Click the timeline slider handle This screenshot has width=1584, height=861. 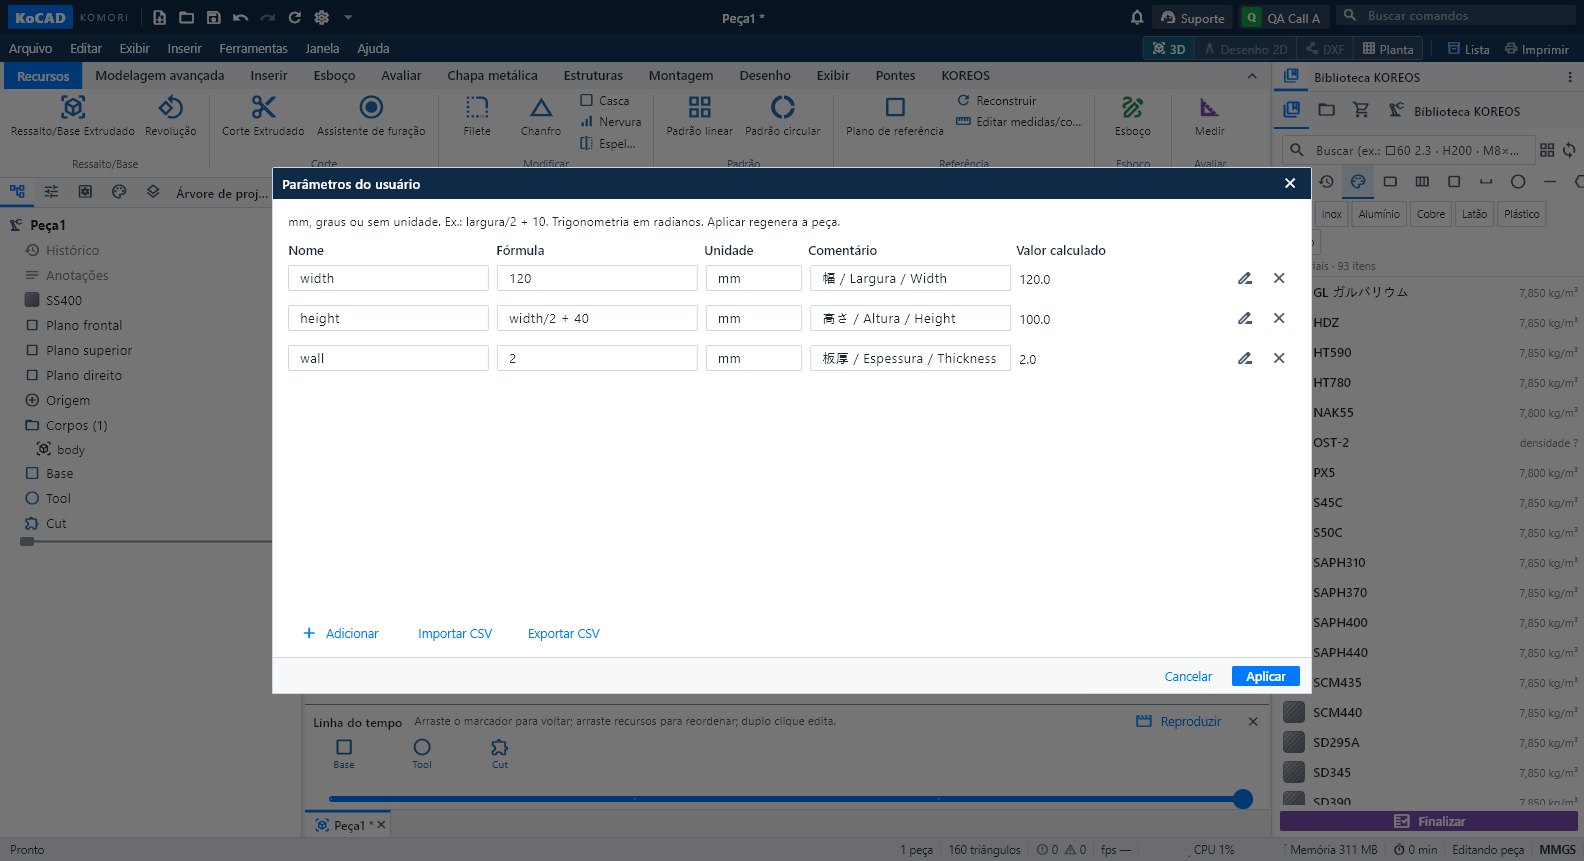click(x=1243, y=798)
